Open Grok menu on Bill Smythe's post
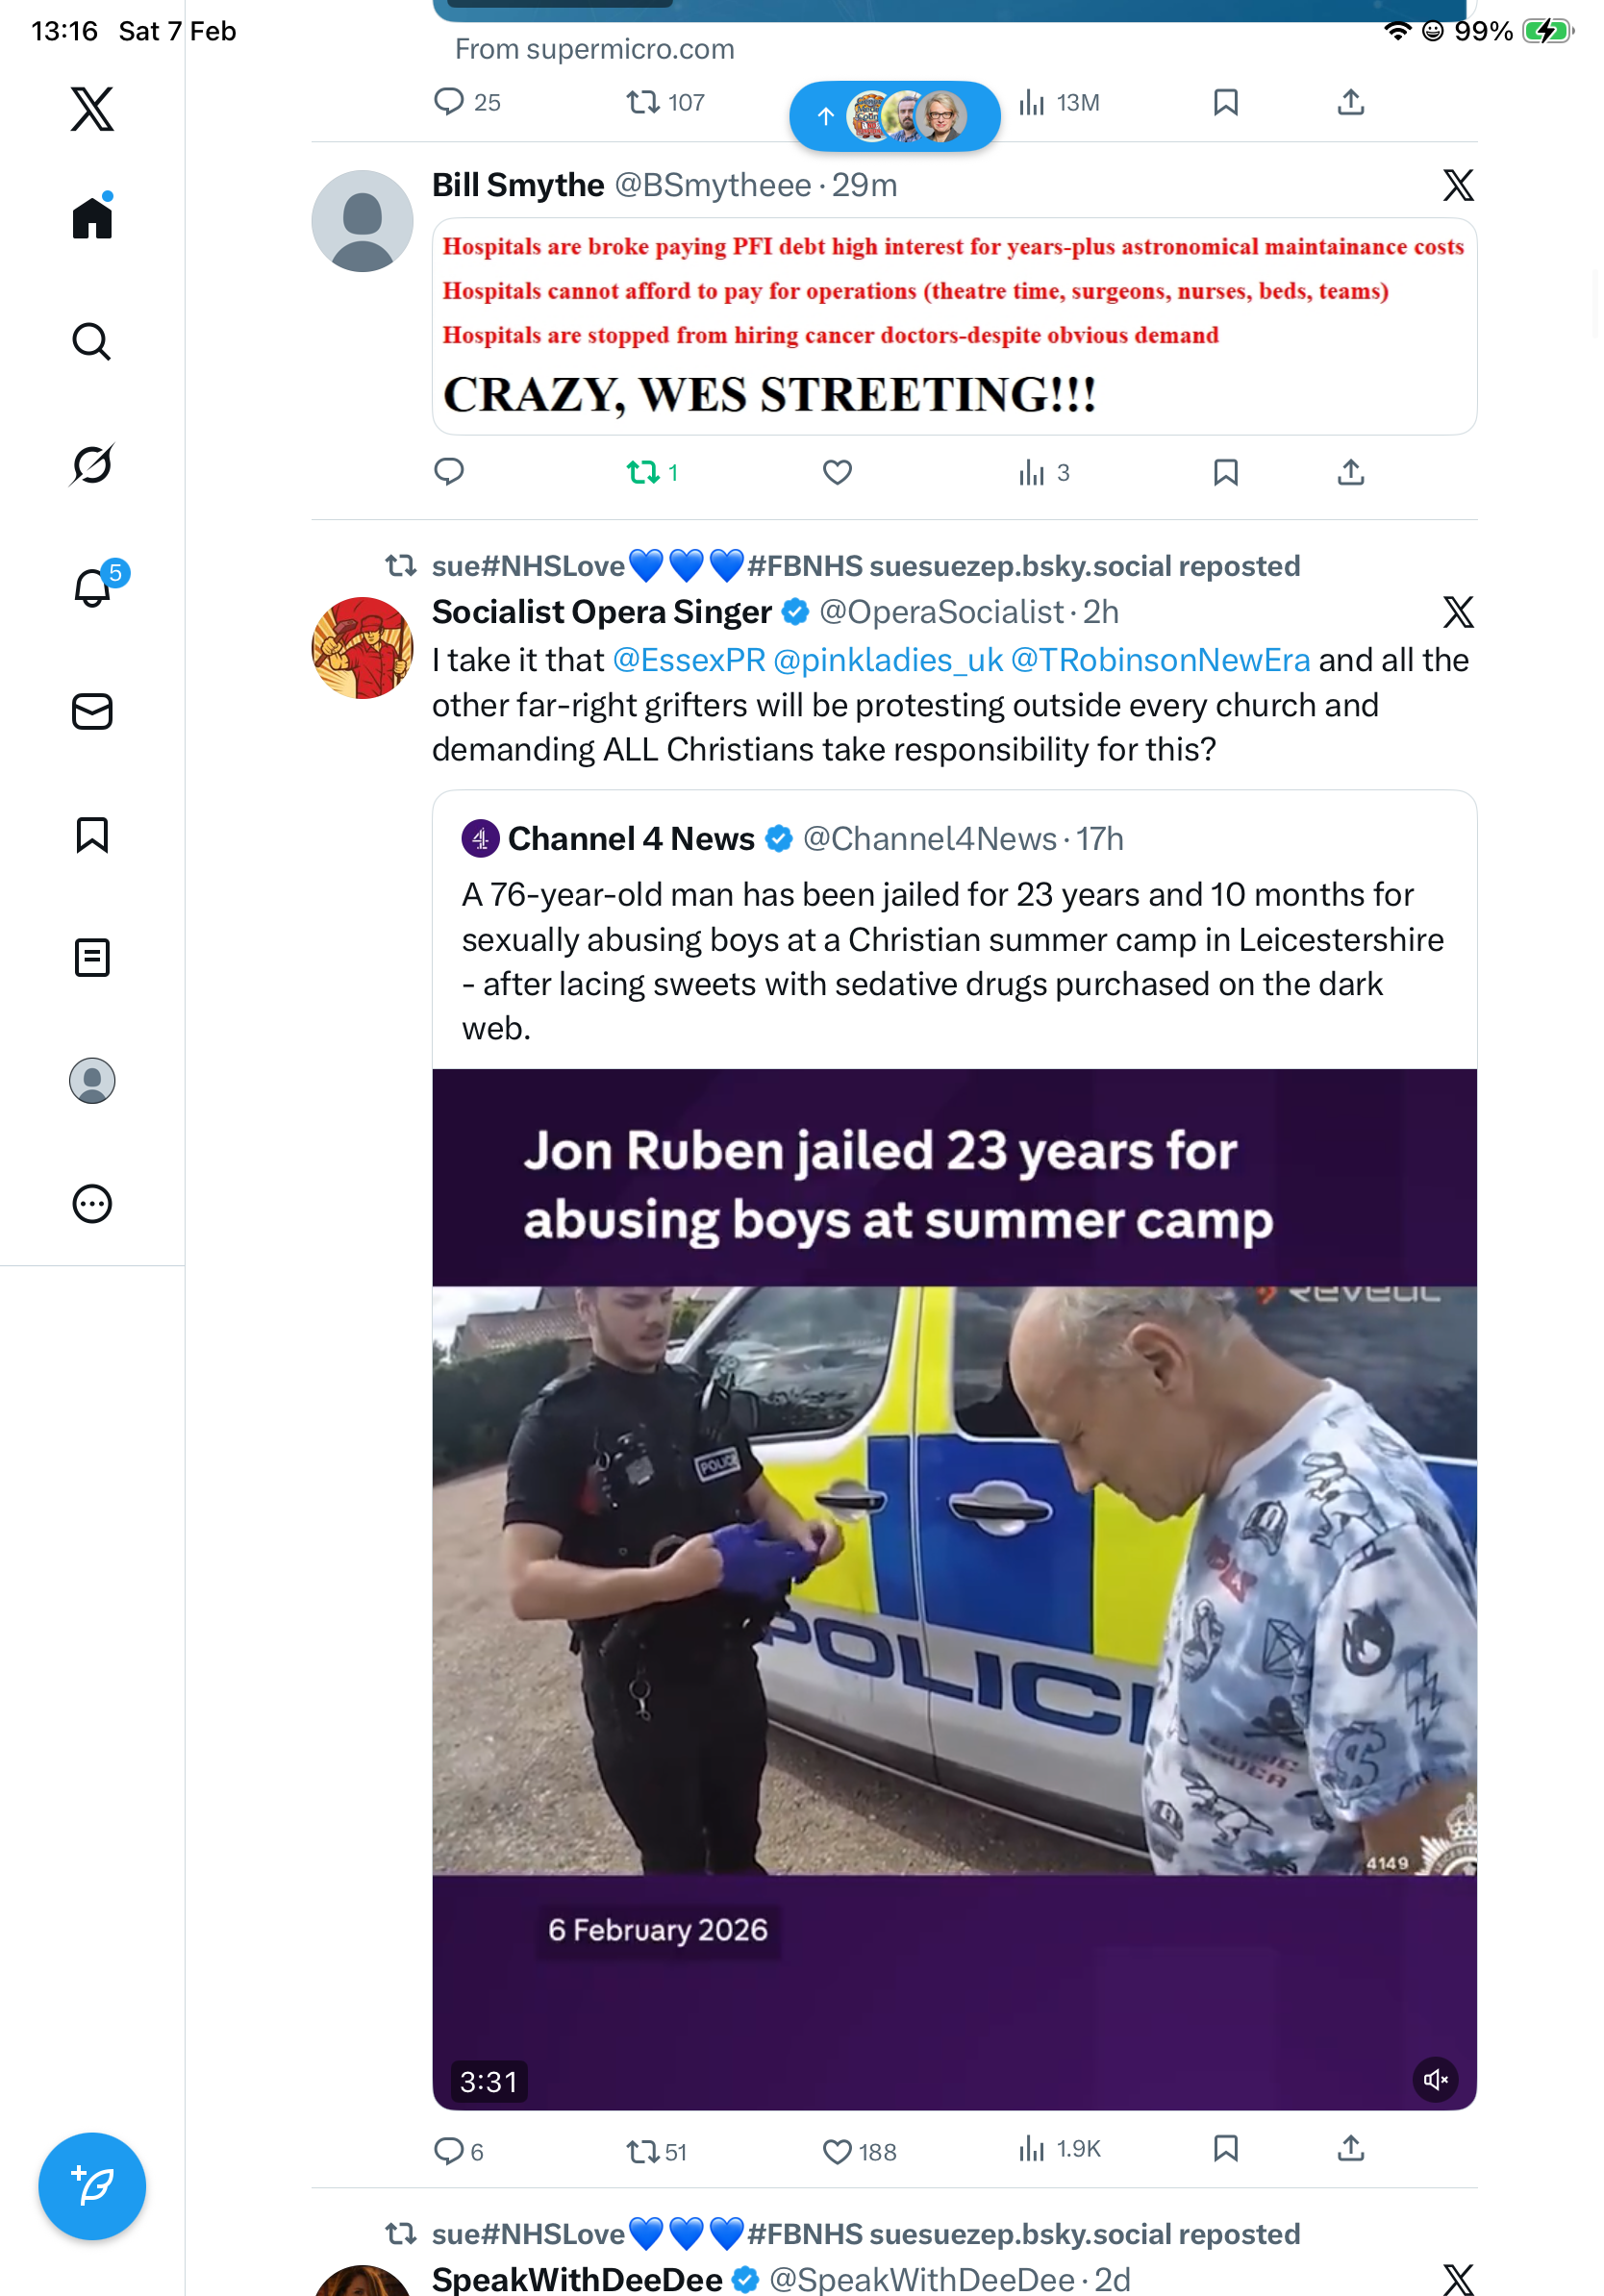 1458,185
